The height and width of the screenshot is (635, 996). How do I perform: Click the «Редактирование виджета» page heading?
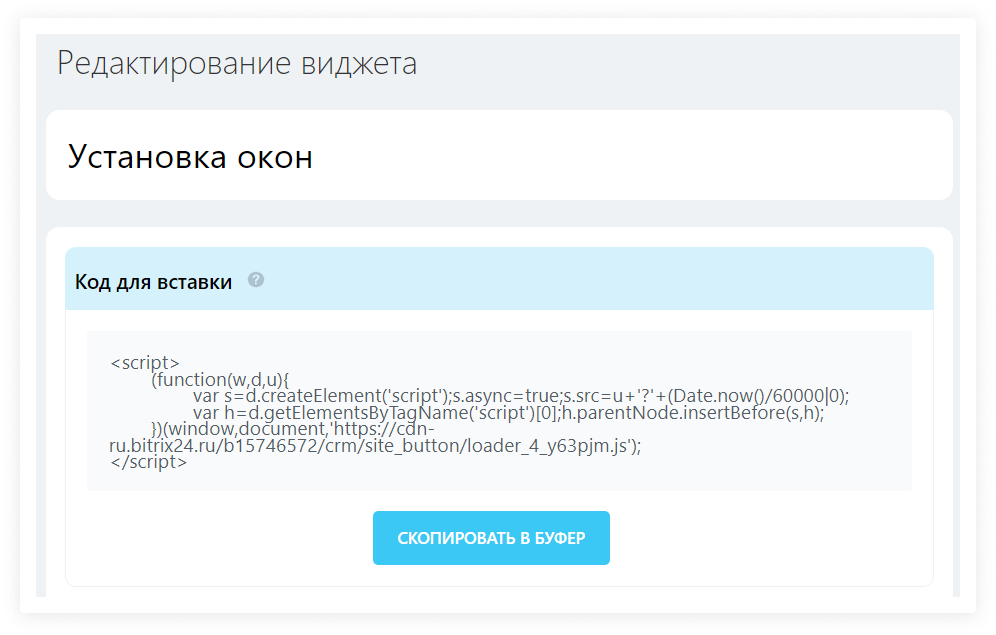coord(237,63)
